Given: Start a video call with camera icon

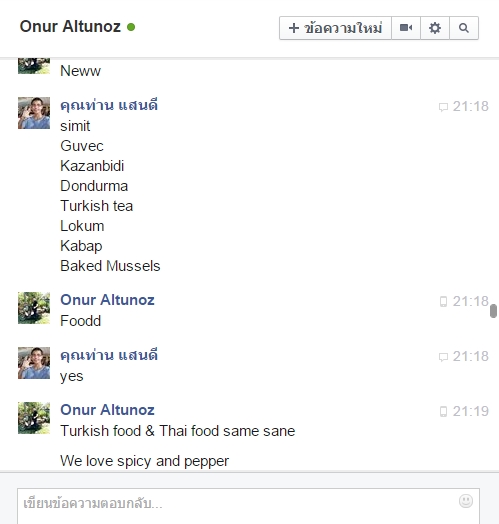Looking at the screenshot, I should 406,28.
